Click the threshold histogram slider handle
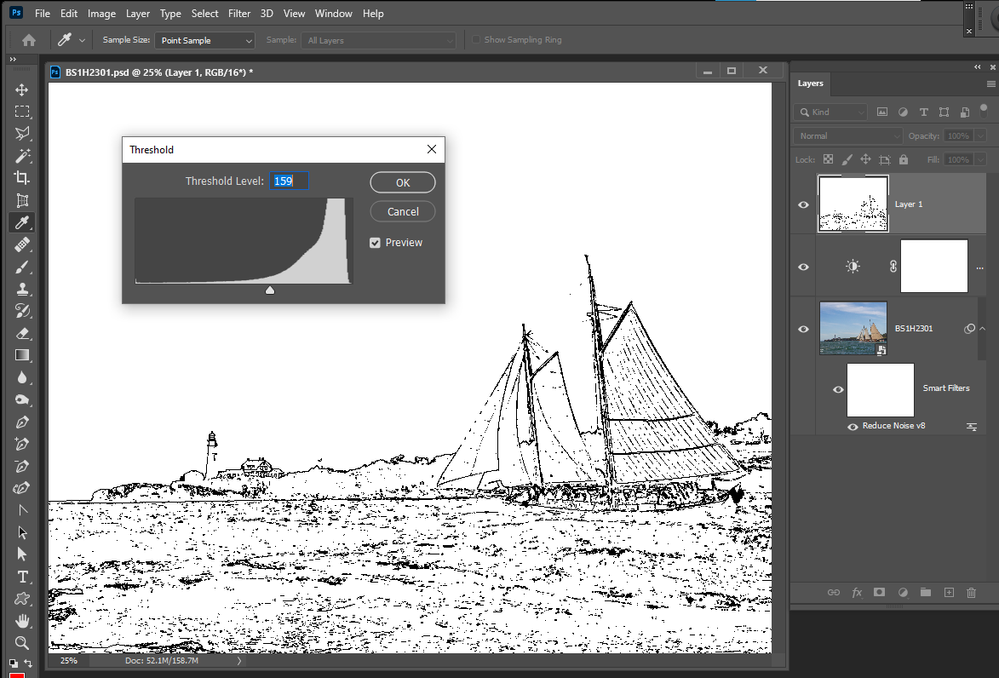The image size is (999, 678). click(x=270, y=291)
